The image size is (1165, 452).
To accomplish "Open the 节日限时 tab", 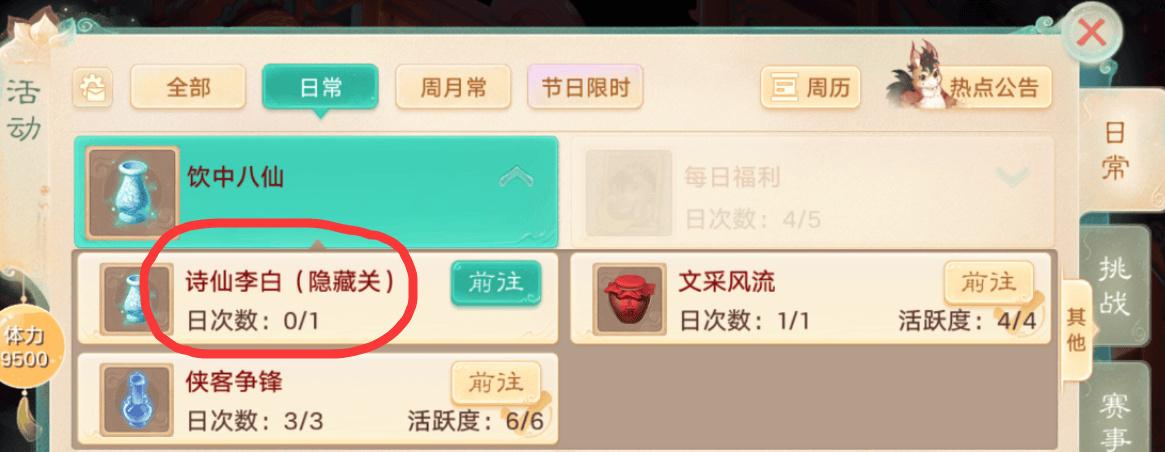I will pos(585,88).
